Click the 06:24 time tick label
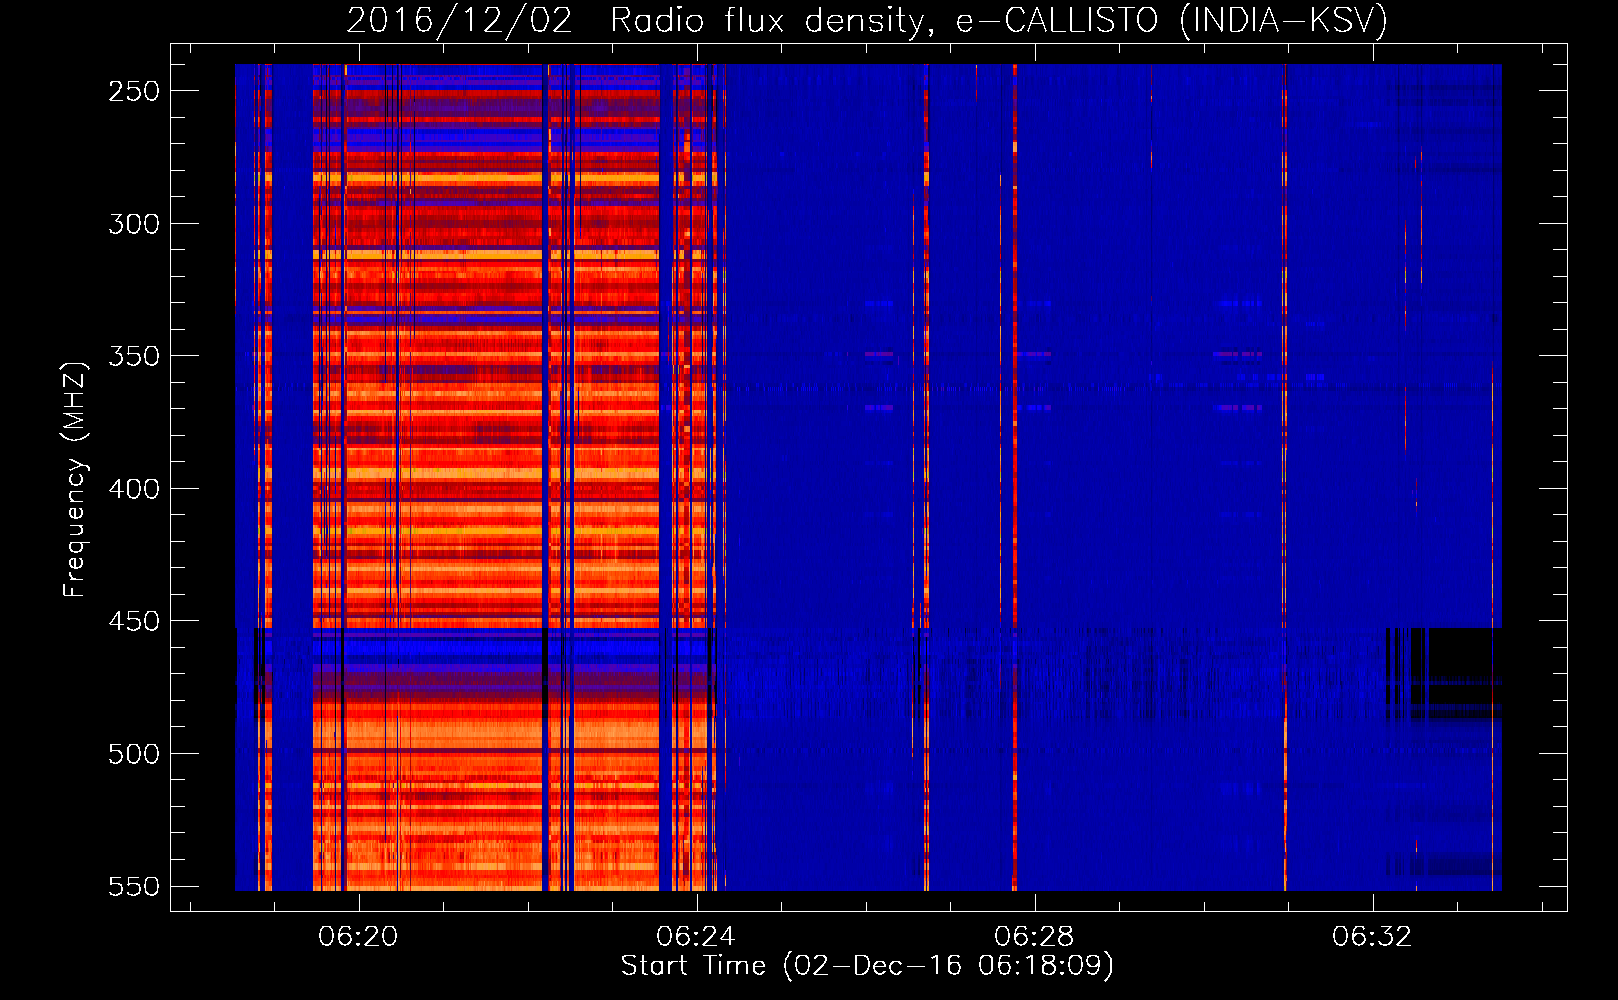The height and width of the screenshot is (1000, 1618). point(696,937)
